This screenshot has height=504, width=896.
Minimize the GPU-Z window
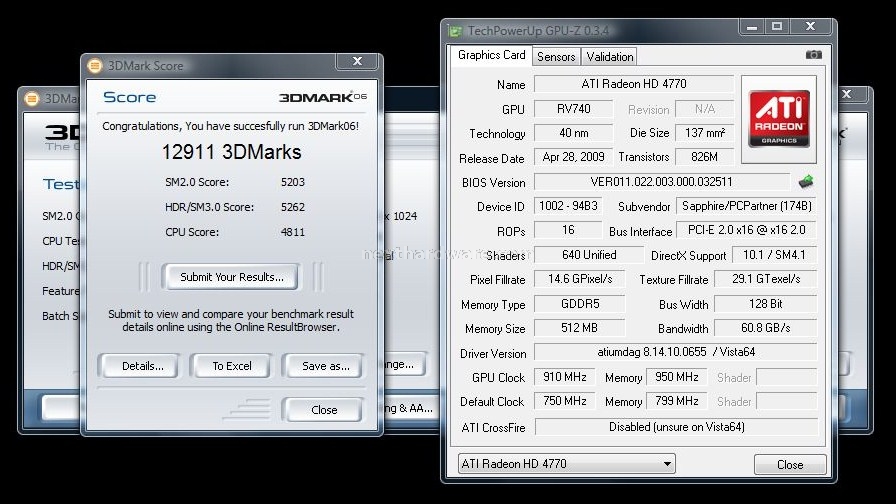[x=752, y=26]
